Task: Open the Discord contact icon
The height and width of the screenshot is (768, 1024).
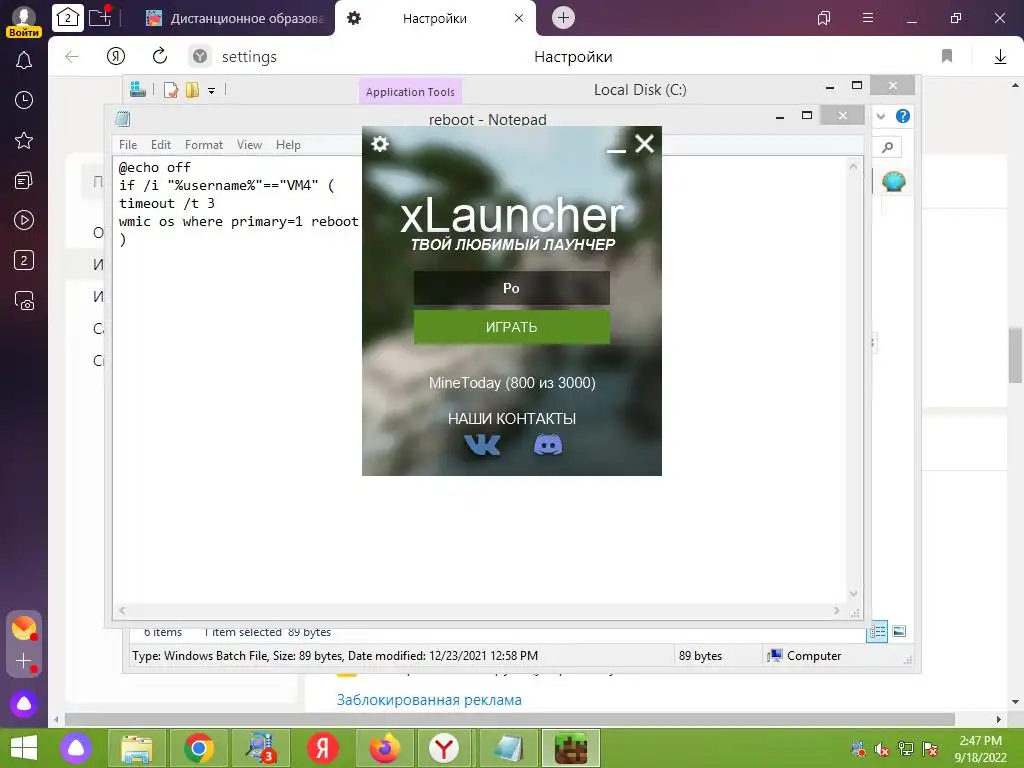Action: click(548, 445)
